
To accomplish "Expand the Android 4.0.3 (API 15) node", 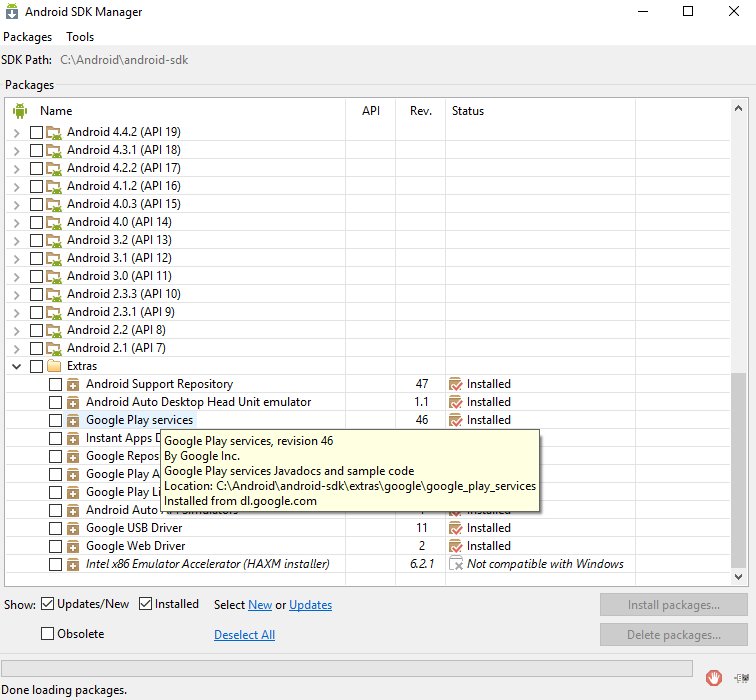I will pyautogui.click(x=16, y=204).
